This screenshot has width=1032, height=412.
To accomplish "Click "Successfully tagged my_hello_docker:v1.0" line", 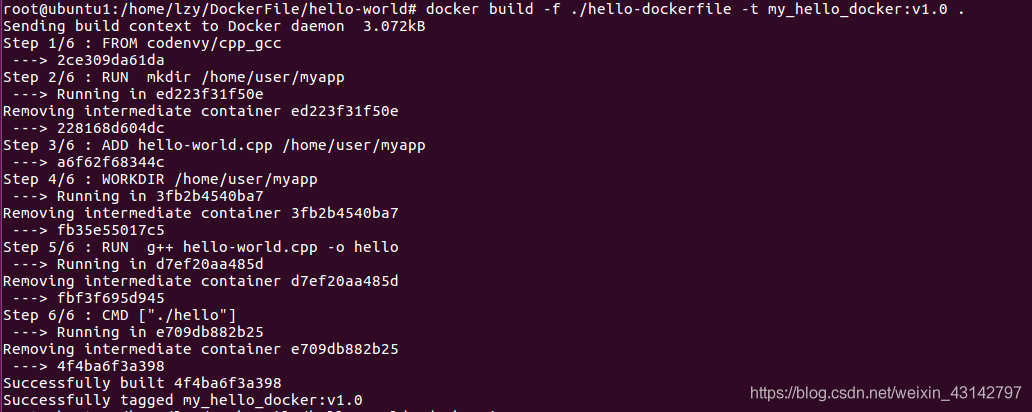I will (x=183, y=400).
